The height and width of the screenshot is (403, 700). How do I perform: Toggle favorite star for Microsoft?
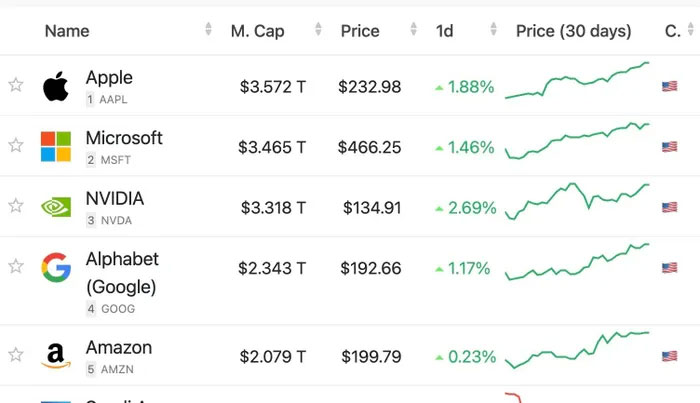(x=16, y=146)
